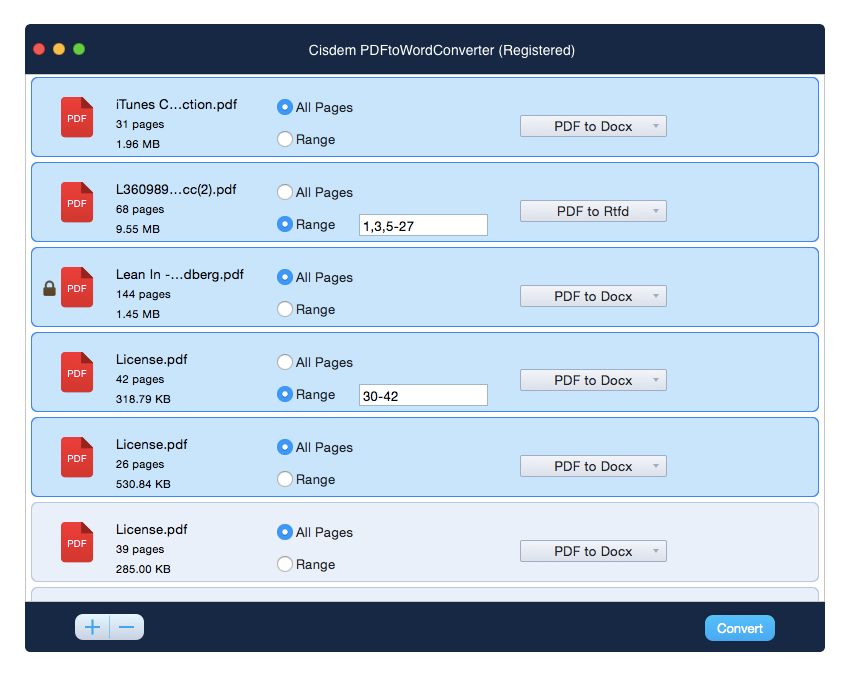Click the PDF icon for iTunes C...ction.pdf
The image size is (850, 676).
(x=77, y=117)
